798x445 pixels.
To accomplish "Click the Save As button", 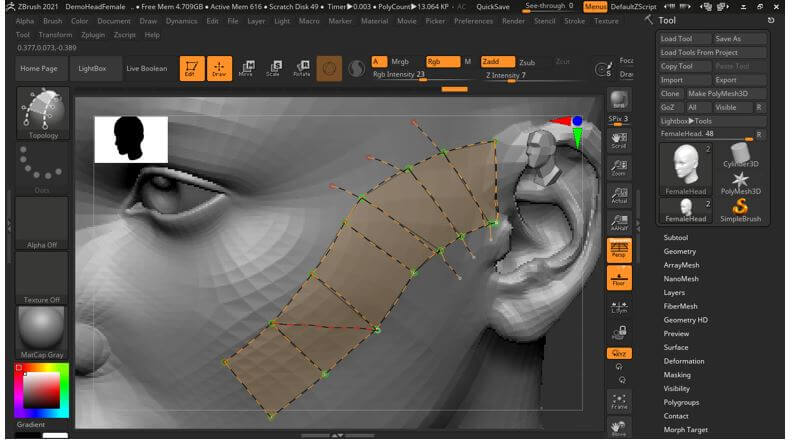I will pos(739,39).
